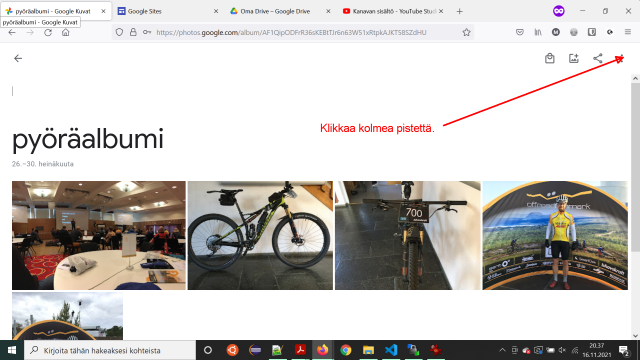The height and width of the screenshot is (360, 640).
Task: Open the order photos shopping bag icon
Action: point(549,58)
